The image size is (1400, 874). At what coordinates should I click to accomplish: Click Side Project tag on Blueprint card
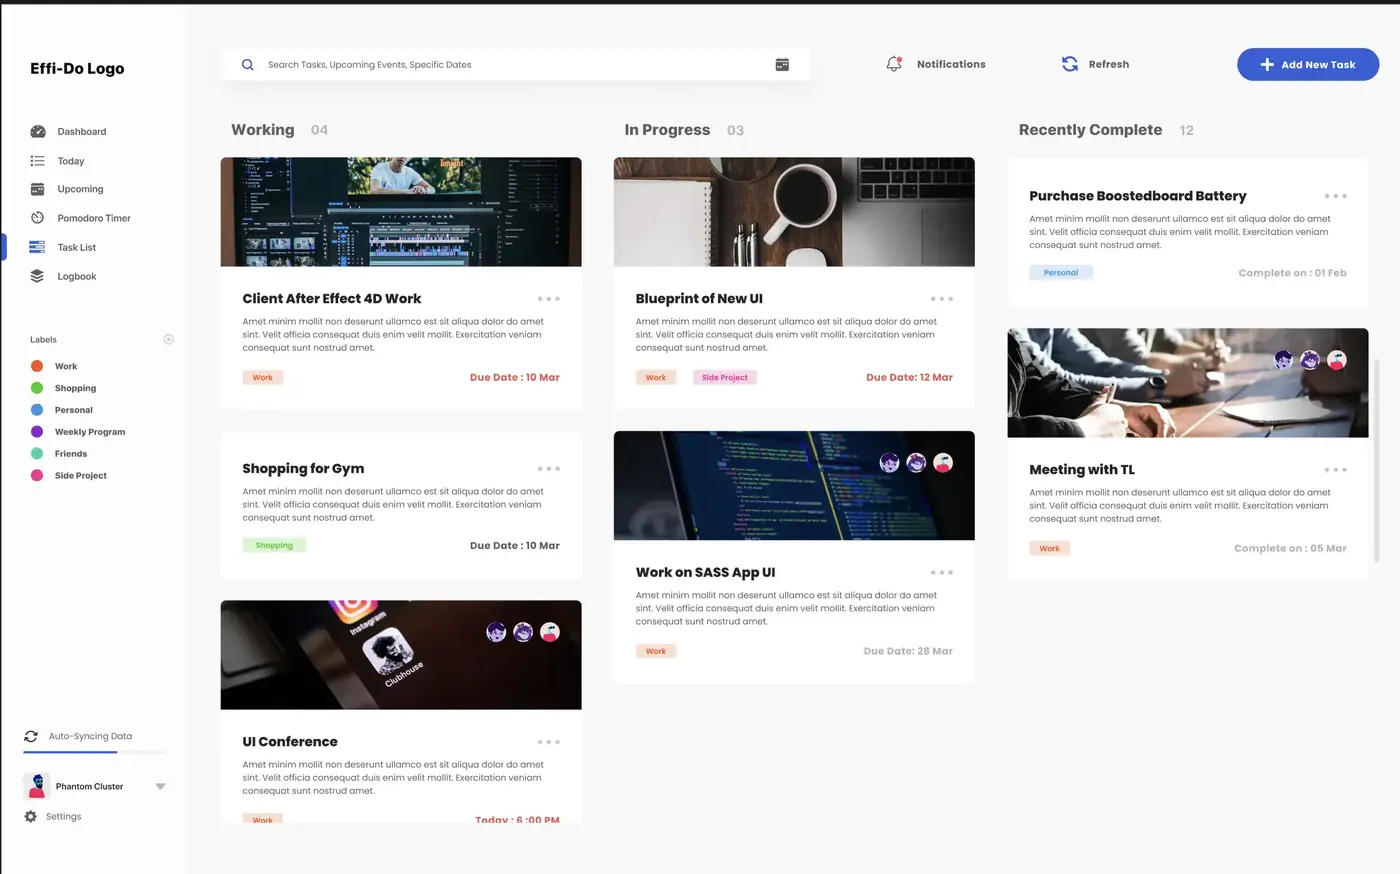click(x=725, y=378)
